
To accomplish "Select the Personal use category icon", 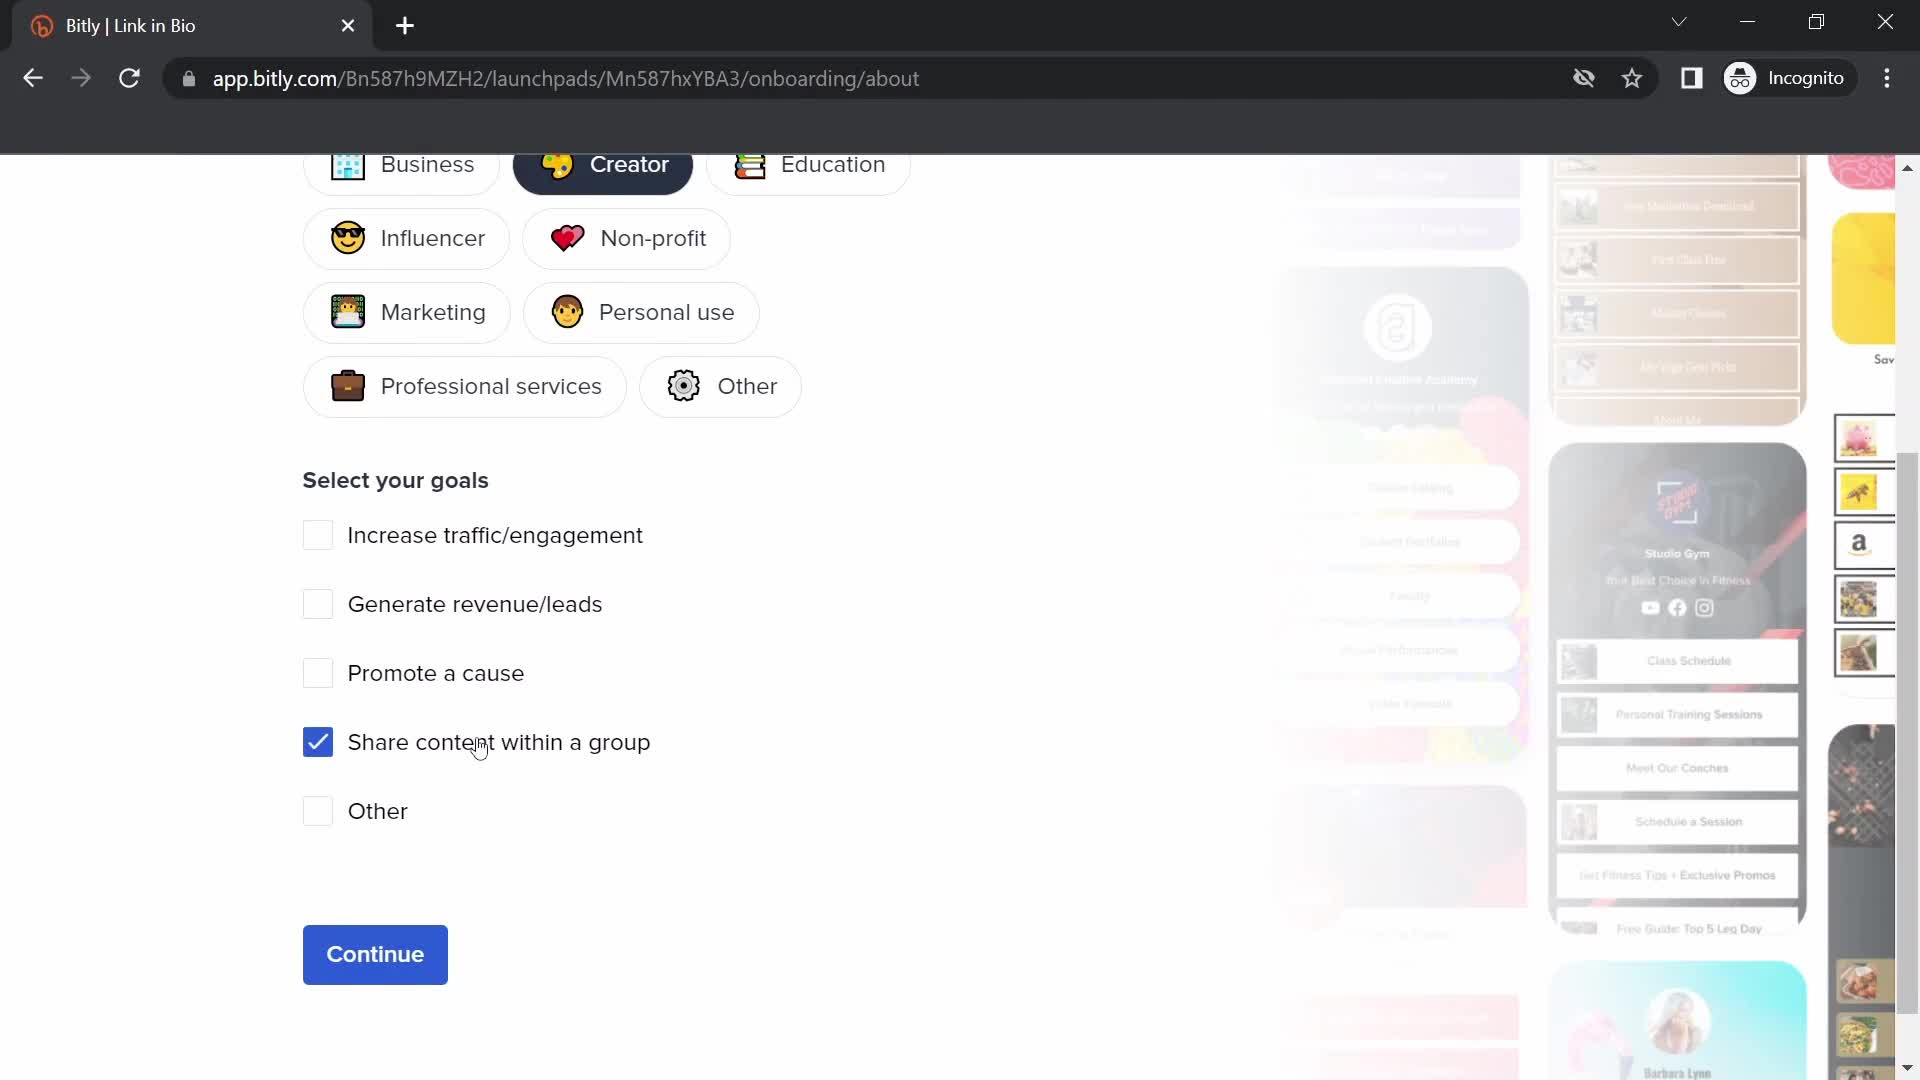I will pyautogui.click(x=566, y=313).
